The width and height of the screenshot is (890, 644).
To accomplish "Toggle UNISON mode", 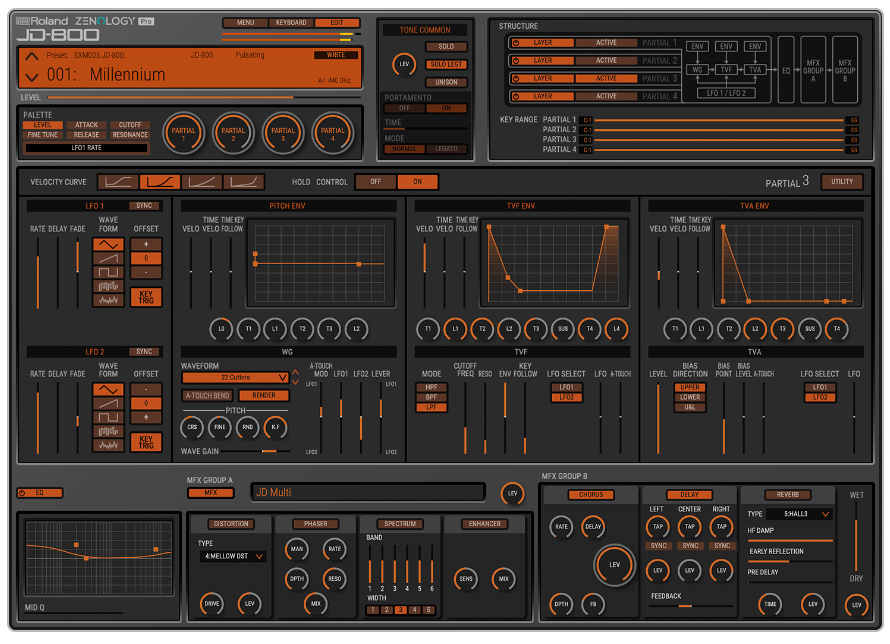I will (x=446, y=82).
